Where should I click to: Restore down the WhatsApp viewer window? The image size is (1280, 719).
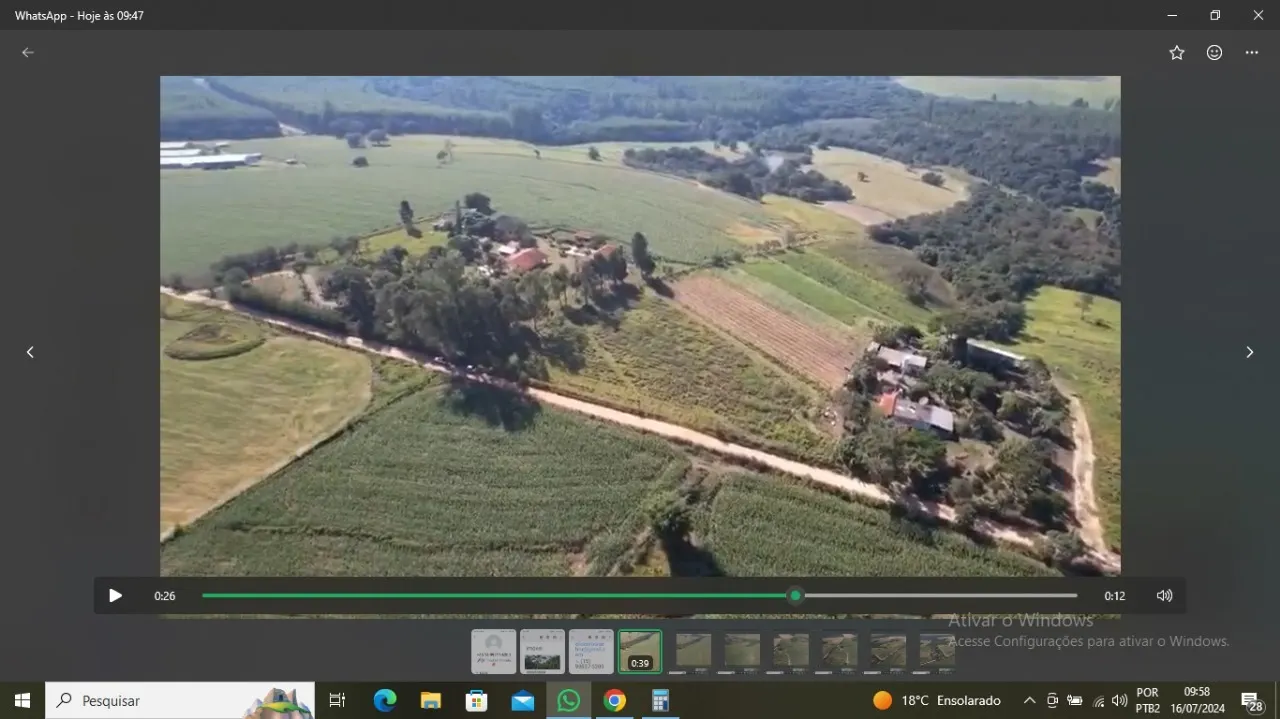(x=1215, y=15)
